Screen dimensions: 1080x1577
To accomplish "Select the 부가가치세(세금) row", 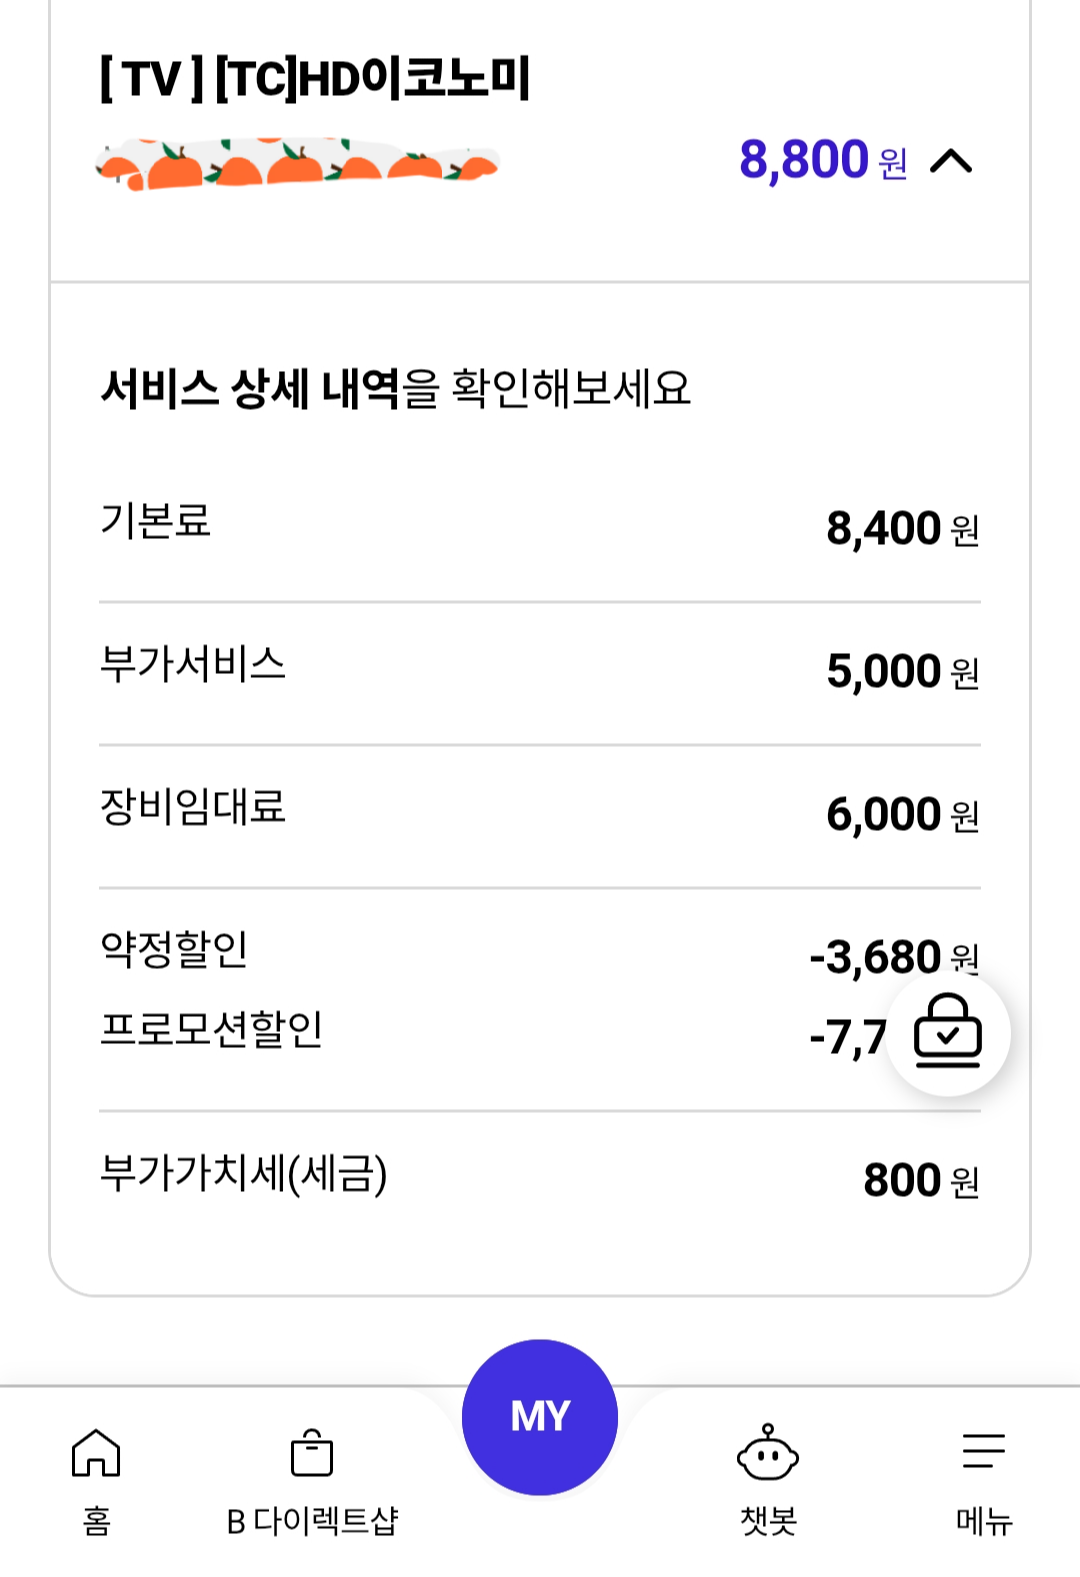I will (x=540, y=1177).
